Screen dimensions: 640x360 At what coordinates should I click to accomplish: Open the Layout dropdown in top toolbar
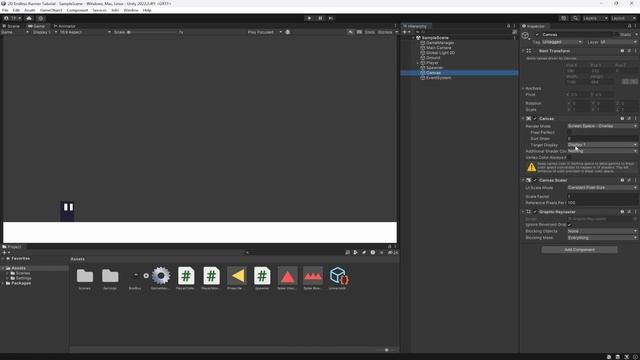click(623, 18)
